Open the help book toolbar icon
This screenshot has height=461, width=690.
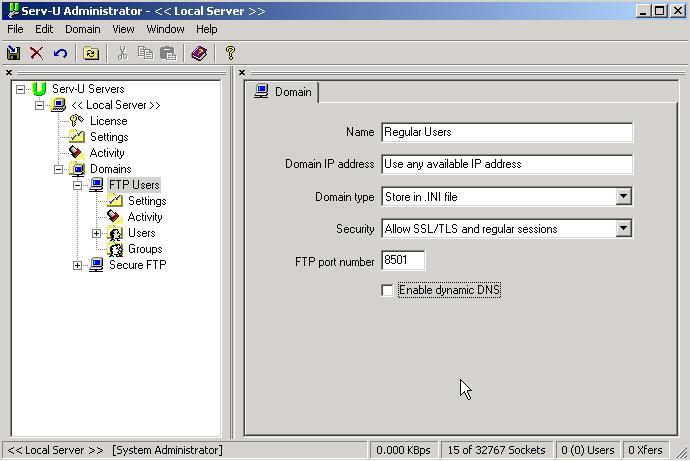(199, 53)
